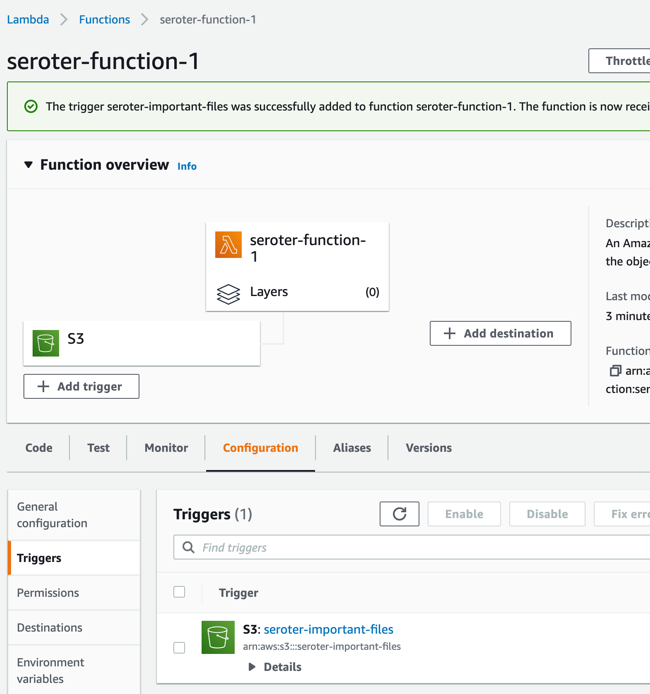Expand the trigger Details disclosure

[252, 667]
